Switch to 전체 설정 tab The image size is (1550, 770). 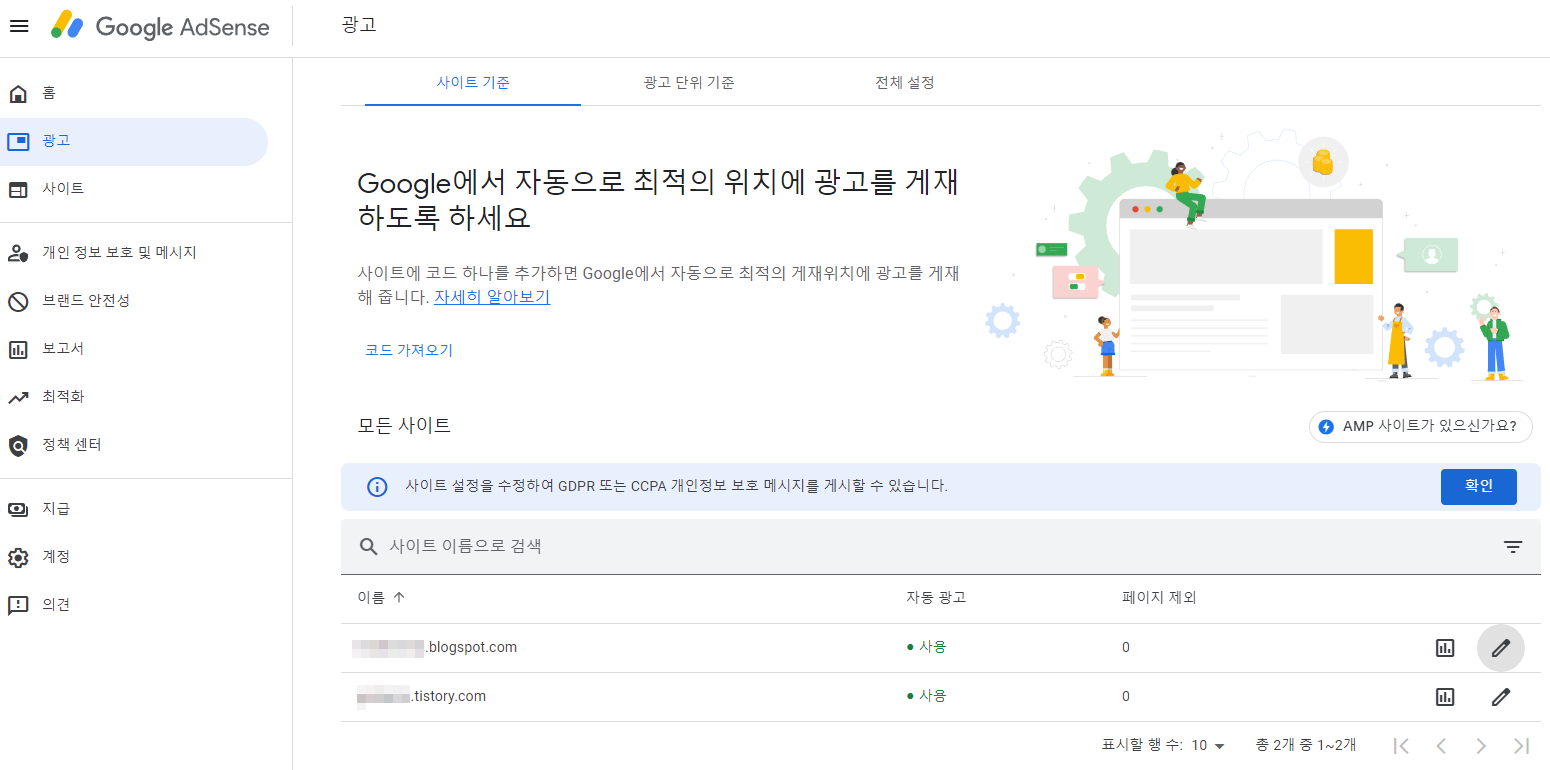click(x=905, y=83)
